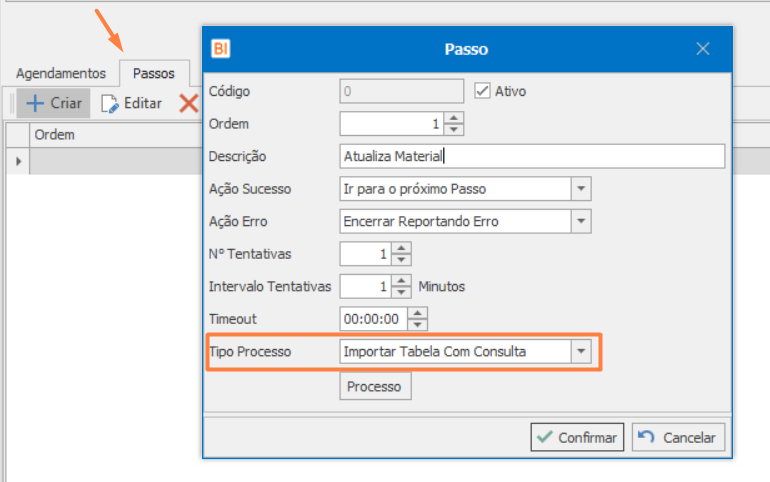
Task: Expand the Tipo Processo dropdown
Action: click(581, 351)
